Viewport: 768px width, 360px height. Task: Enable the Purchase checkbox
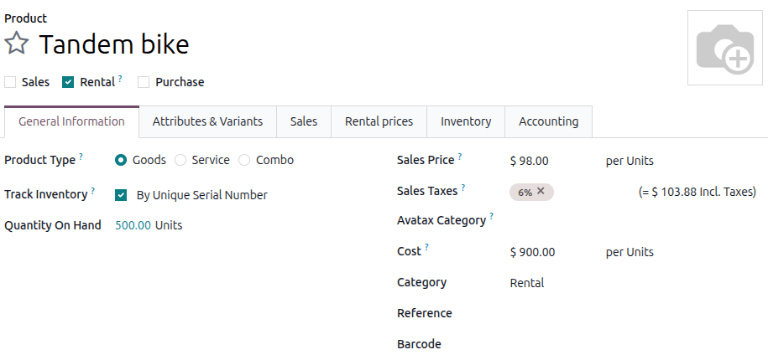coord(144,82)
